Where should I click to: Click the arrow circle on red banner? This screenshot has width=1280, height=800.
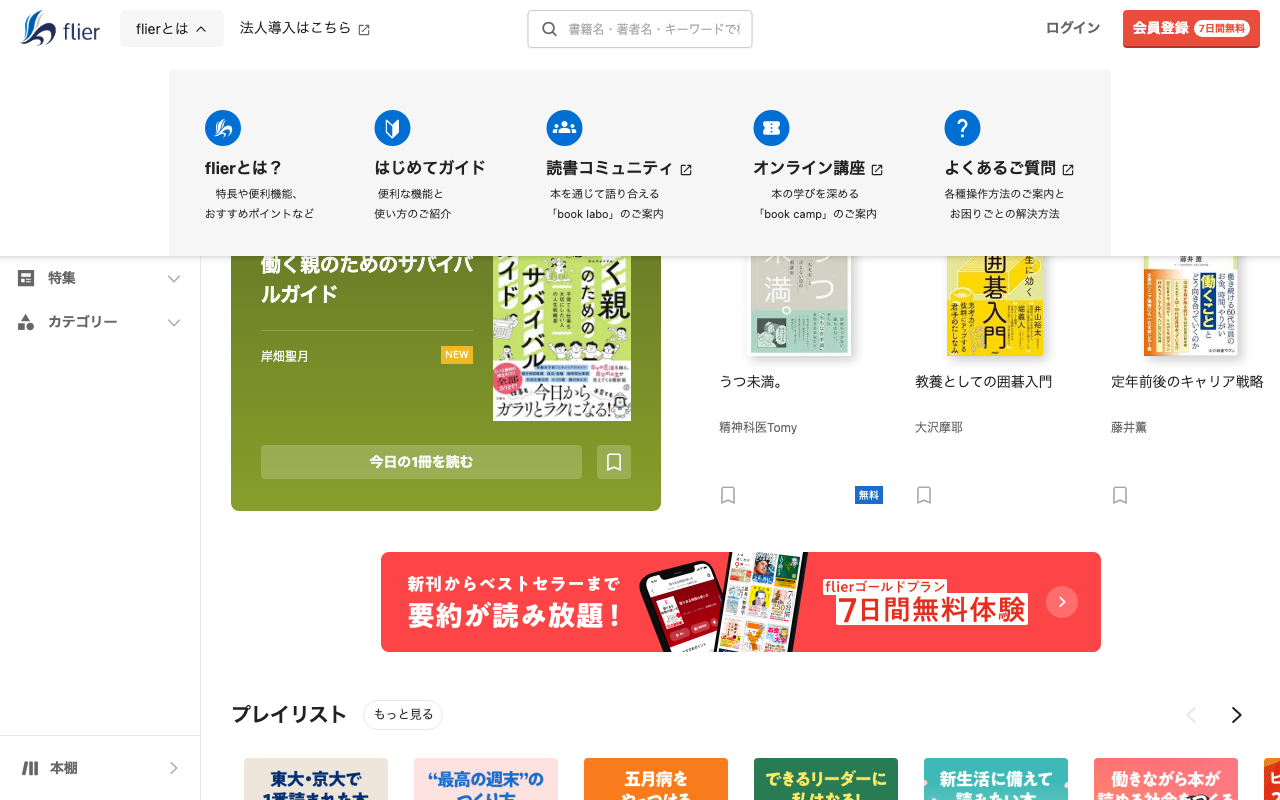1062,602
